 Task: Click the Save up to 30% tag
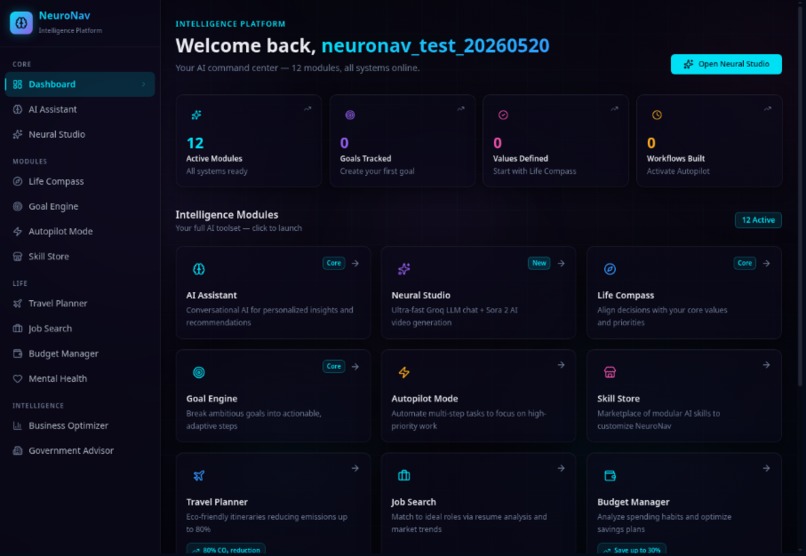click(x=632, y=550)
